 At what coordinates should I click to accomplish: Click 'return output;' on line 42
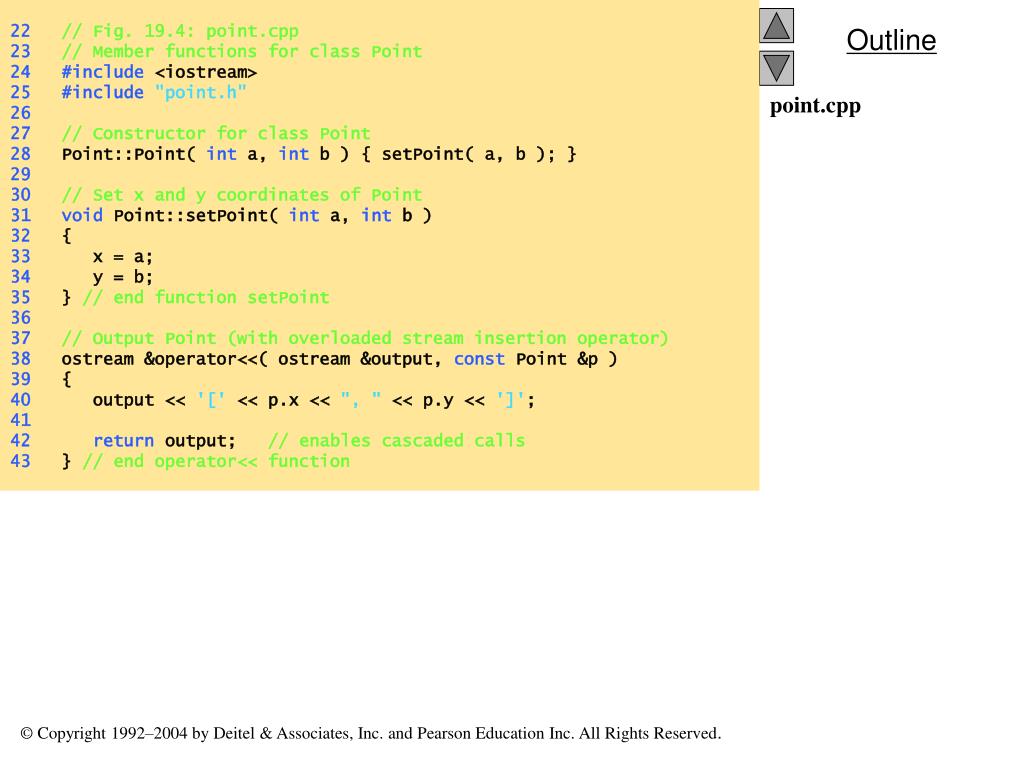[x=165, y=441]
